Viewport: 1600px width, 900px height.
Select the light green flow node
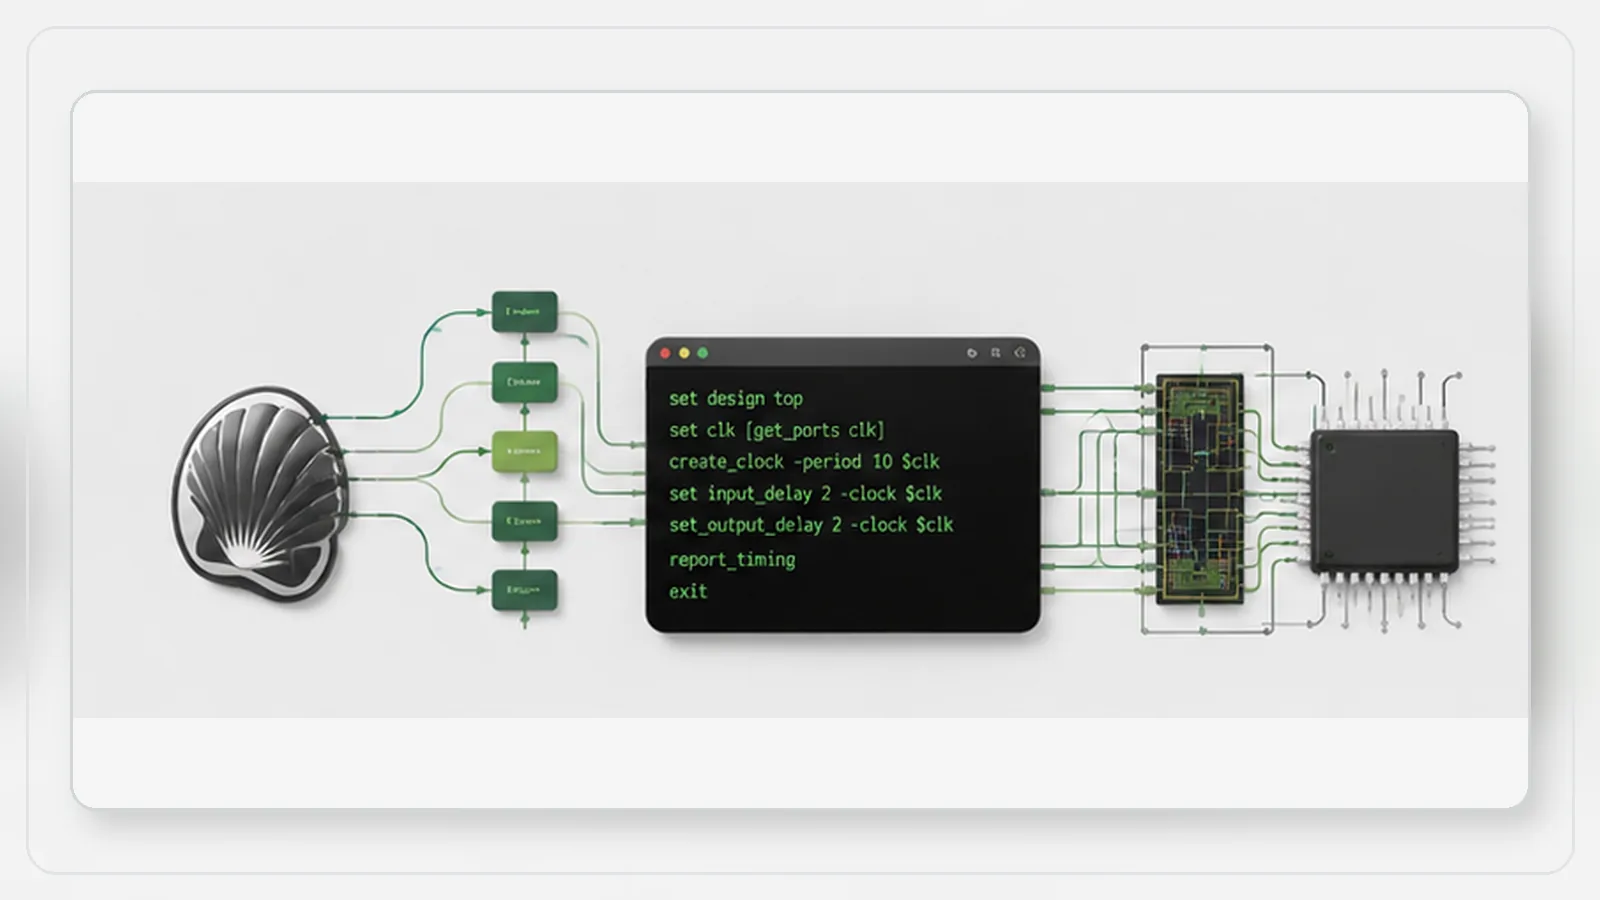click(x=524, y=452)
